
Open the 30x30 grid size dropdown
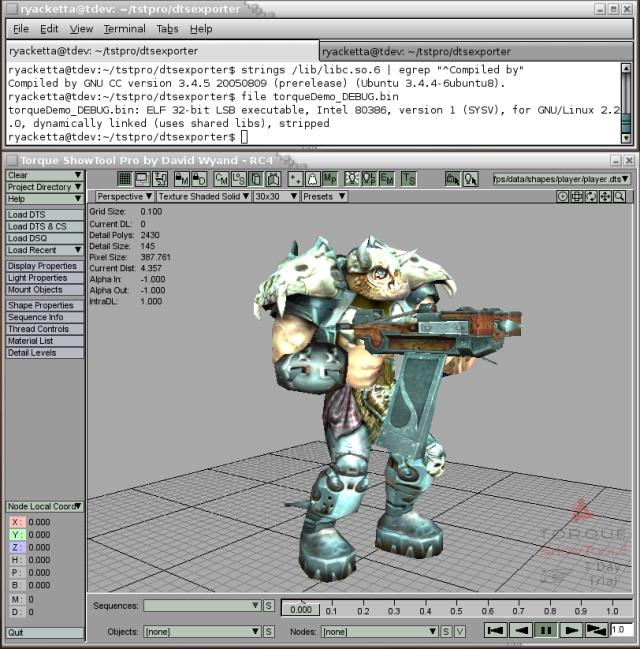coord(276,197)
